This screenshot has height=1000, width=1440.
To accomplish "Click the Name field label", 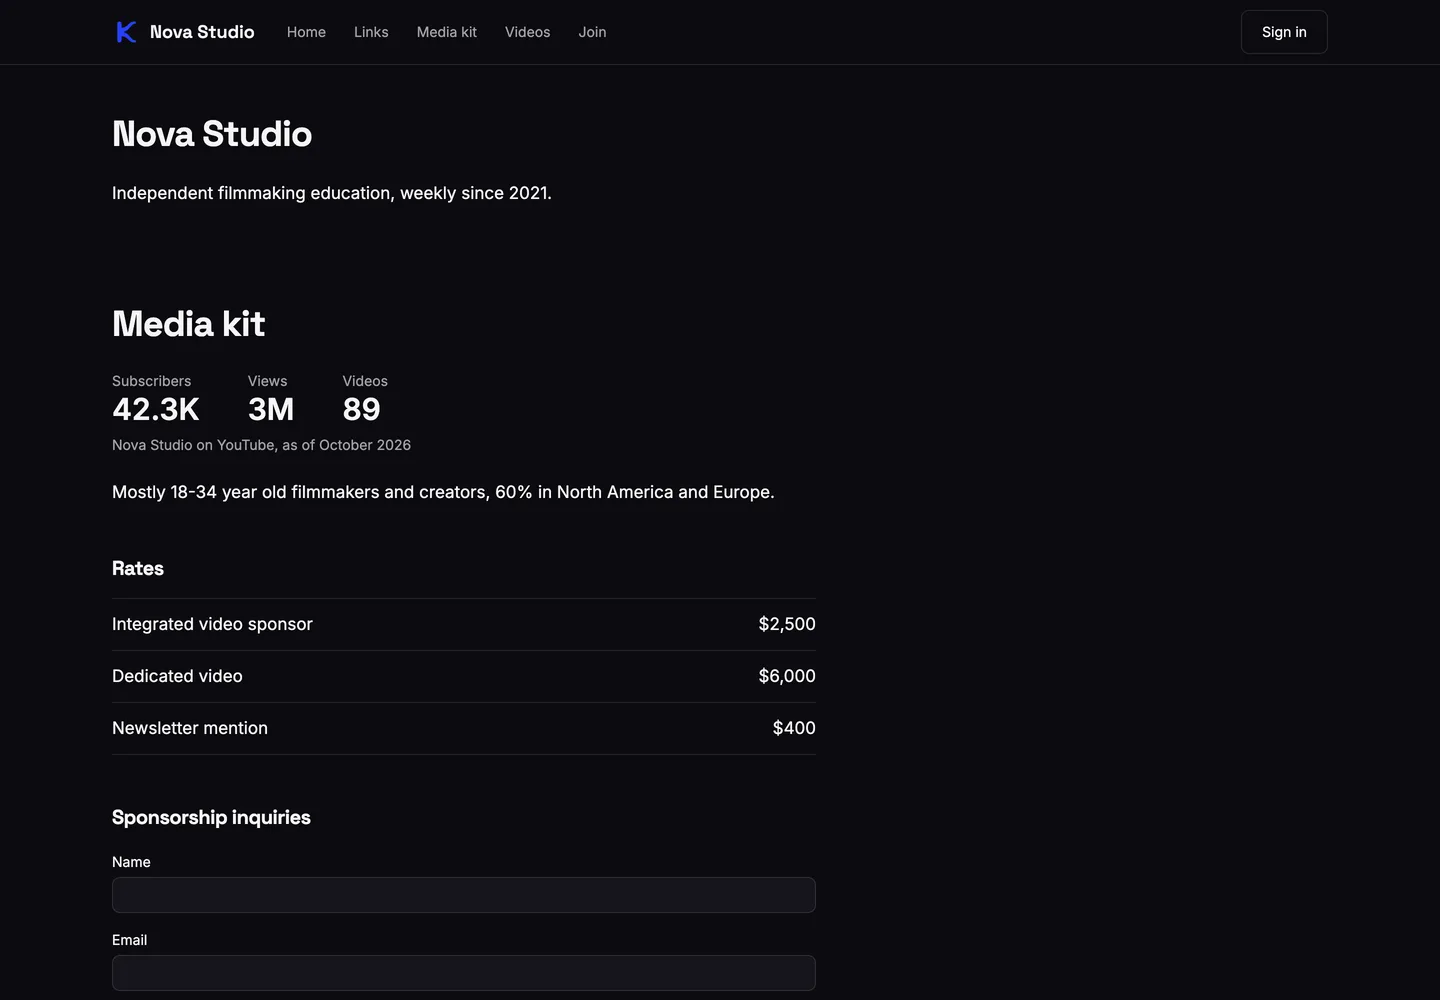I will click(x=131, y=862).
